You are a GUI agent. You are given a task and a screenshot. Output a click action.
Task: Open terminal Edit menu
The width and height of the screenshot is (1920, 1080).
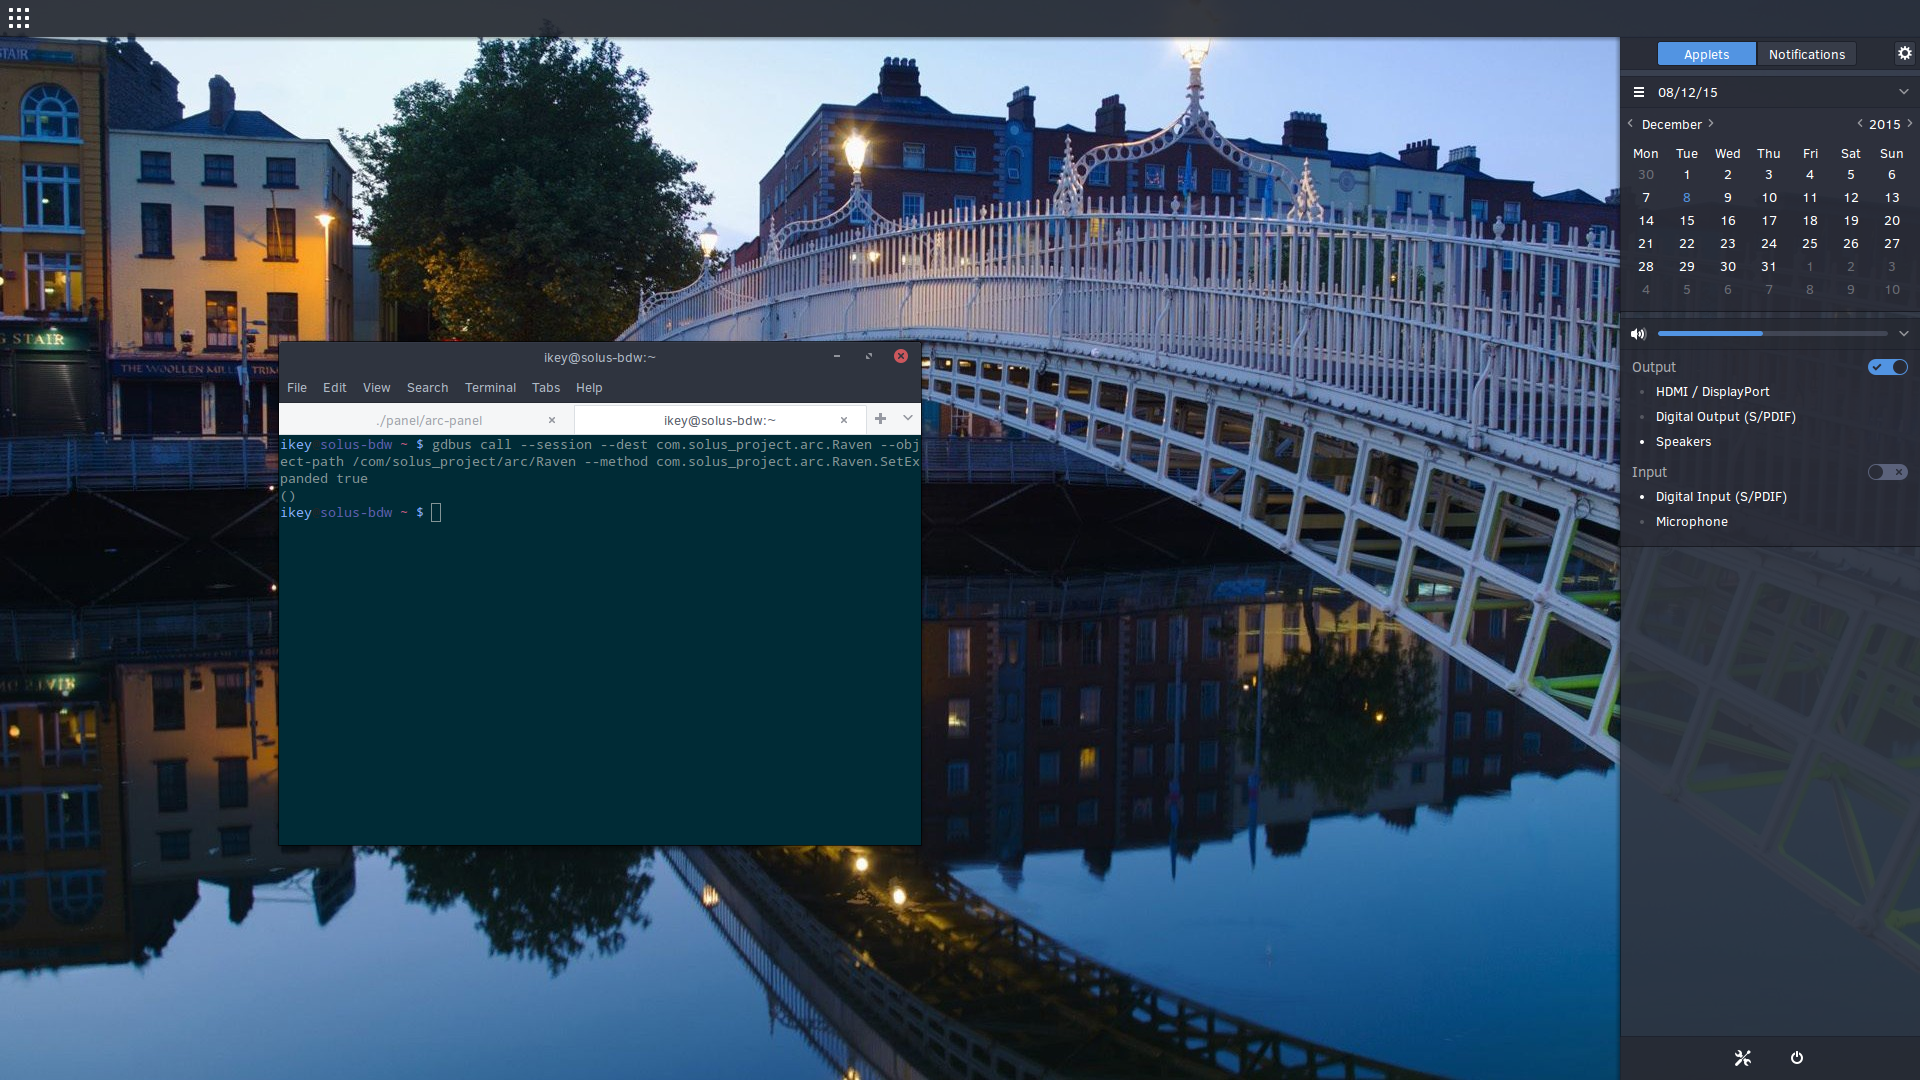(335, 388)
